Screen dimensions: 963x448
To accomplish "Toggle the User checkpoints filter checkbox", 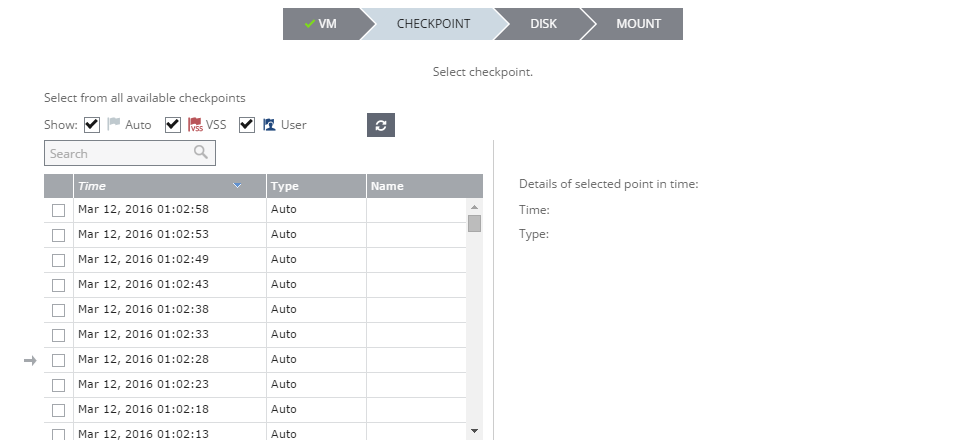I will pyautogui.click(x=247, y=125).
